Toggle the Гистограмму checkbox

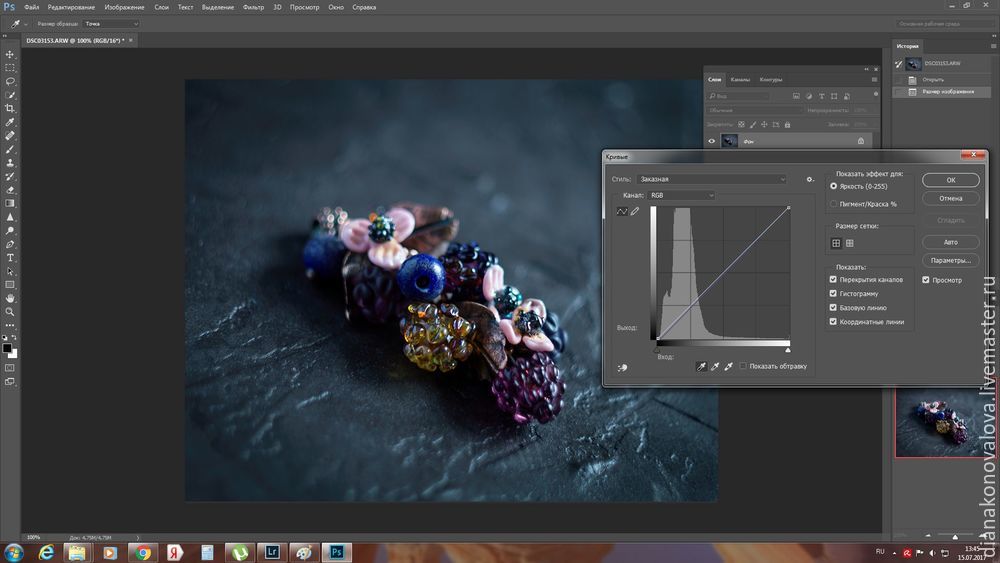pyautogui.click(x=833, y=294)
